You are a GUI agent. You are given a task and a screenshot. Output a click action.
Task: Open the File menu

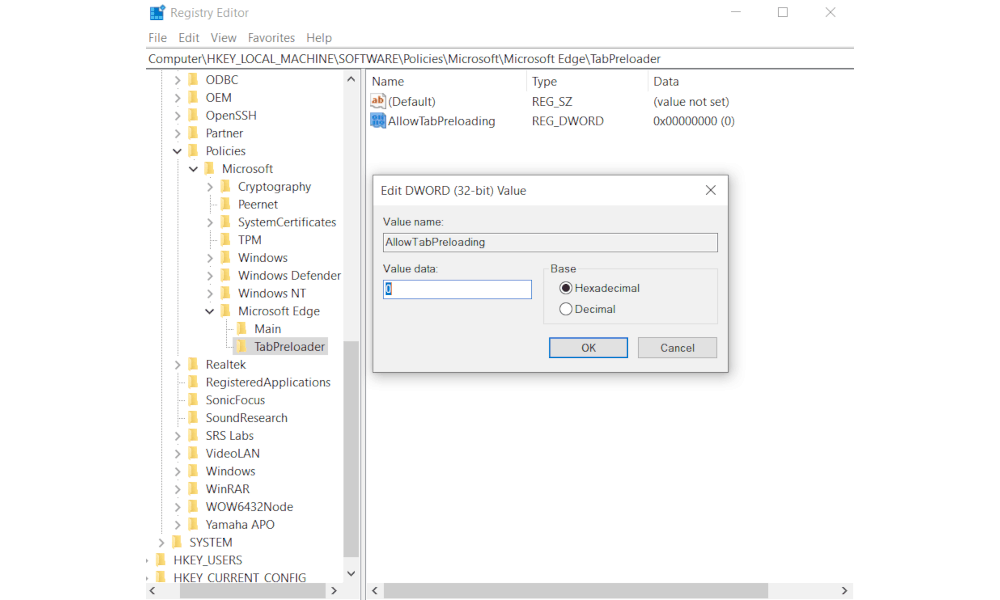(x=157, y=38)
